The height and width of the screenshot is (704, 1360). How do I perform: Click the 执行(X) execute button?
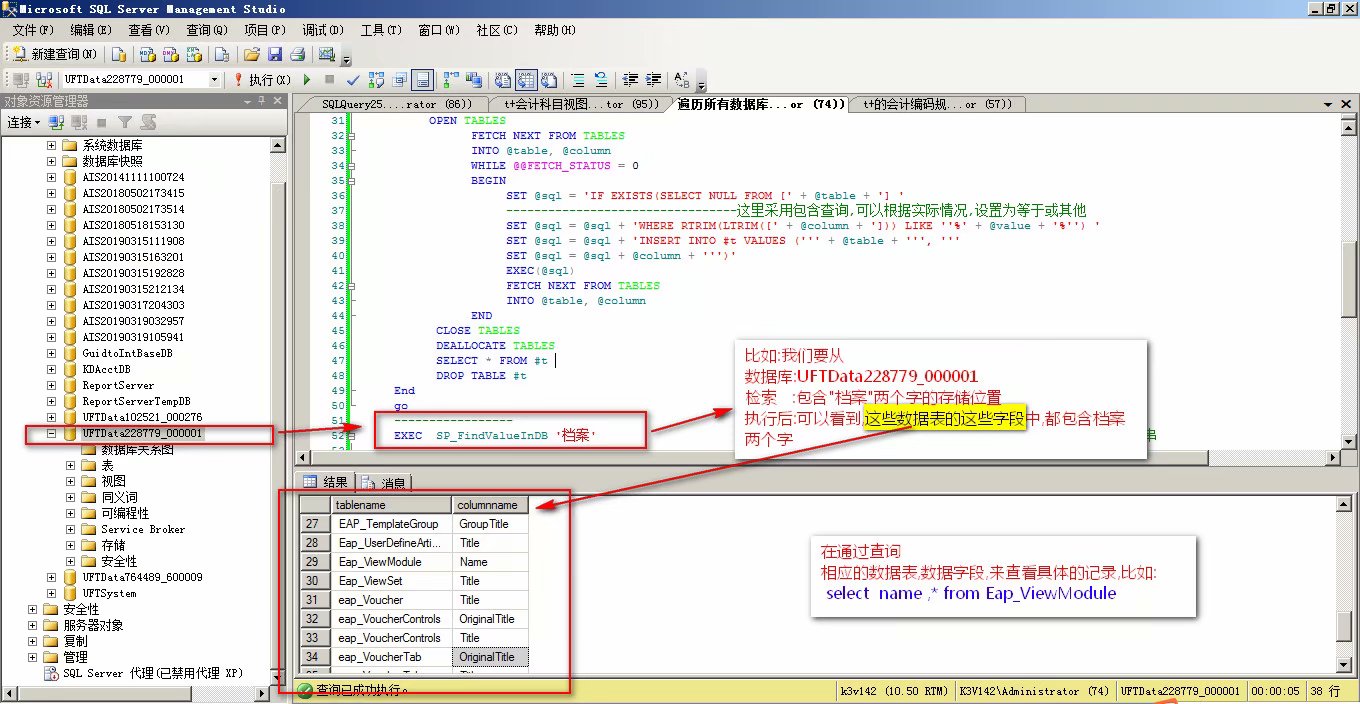click(x=261, y=79)
